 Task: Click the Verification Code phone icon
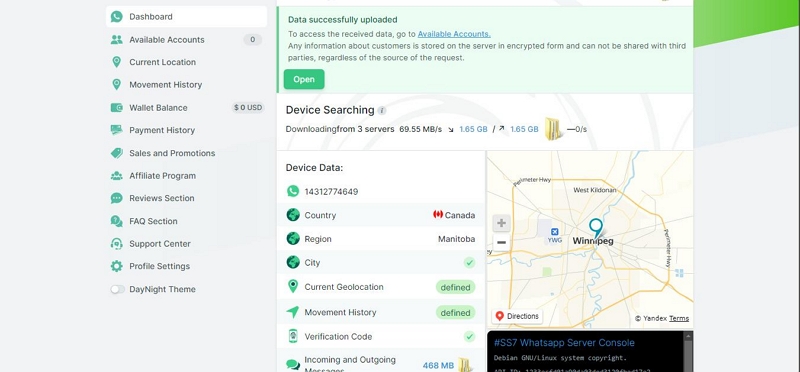[293, 336]
